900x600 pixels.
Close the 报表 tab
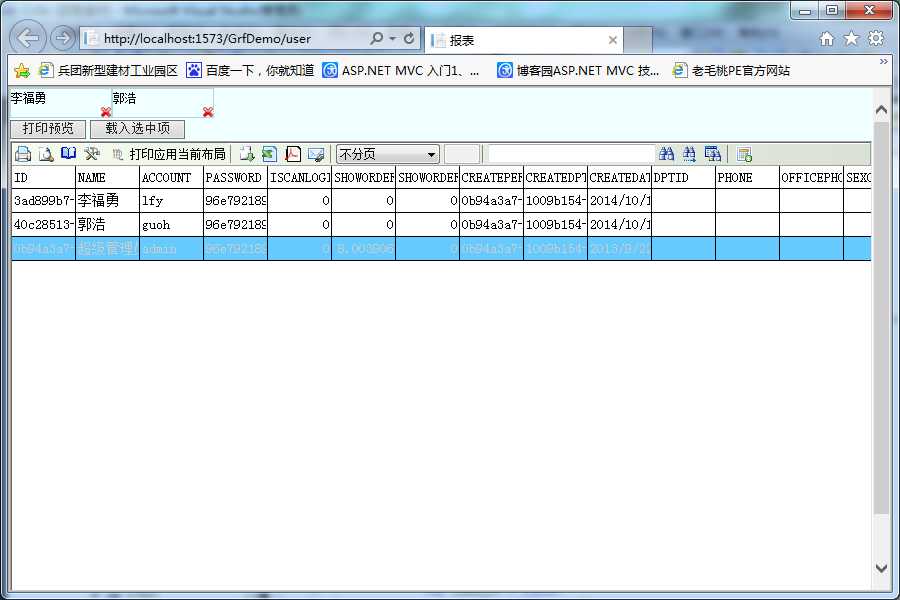click(612, 40)
